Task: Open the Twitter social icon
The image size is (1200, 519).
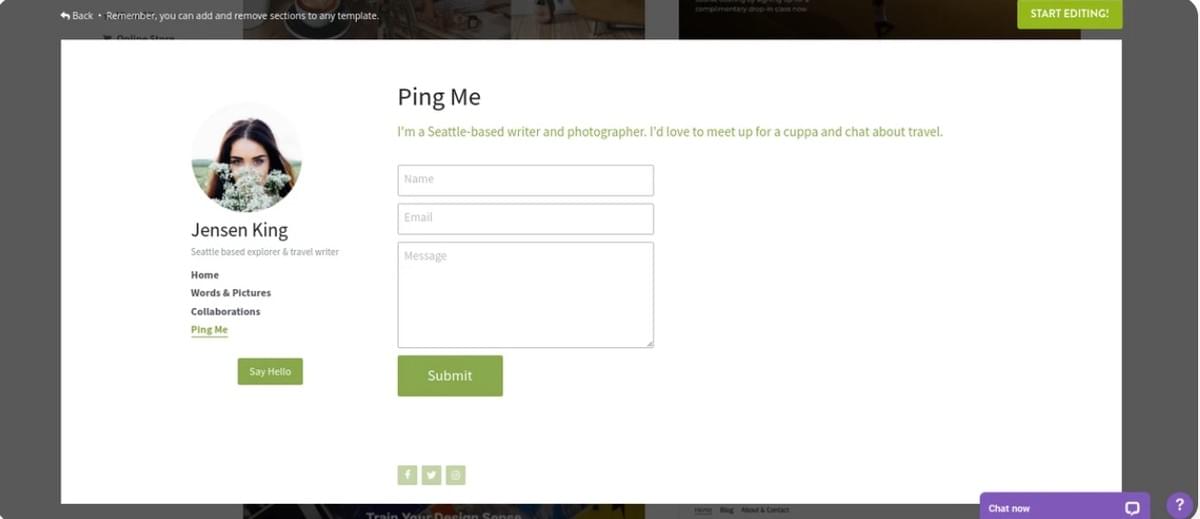Action: click(x=431, y=475)
